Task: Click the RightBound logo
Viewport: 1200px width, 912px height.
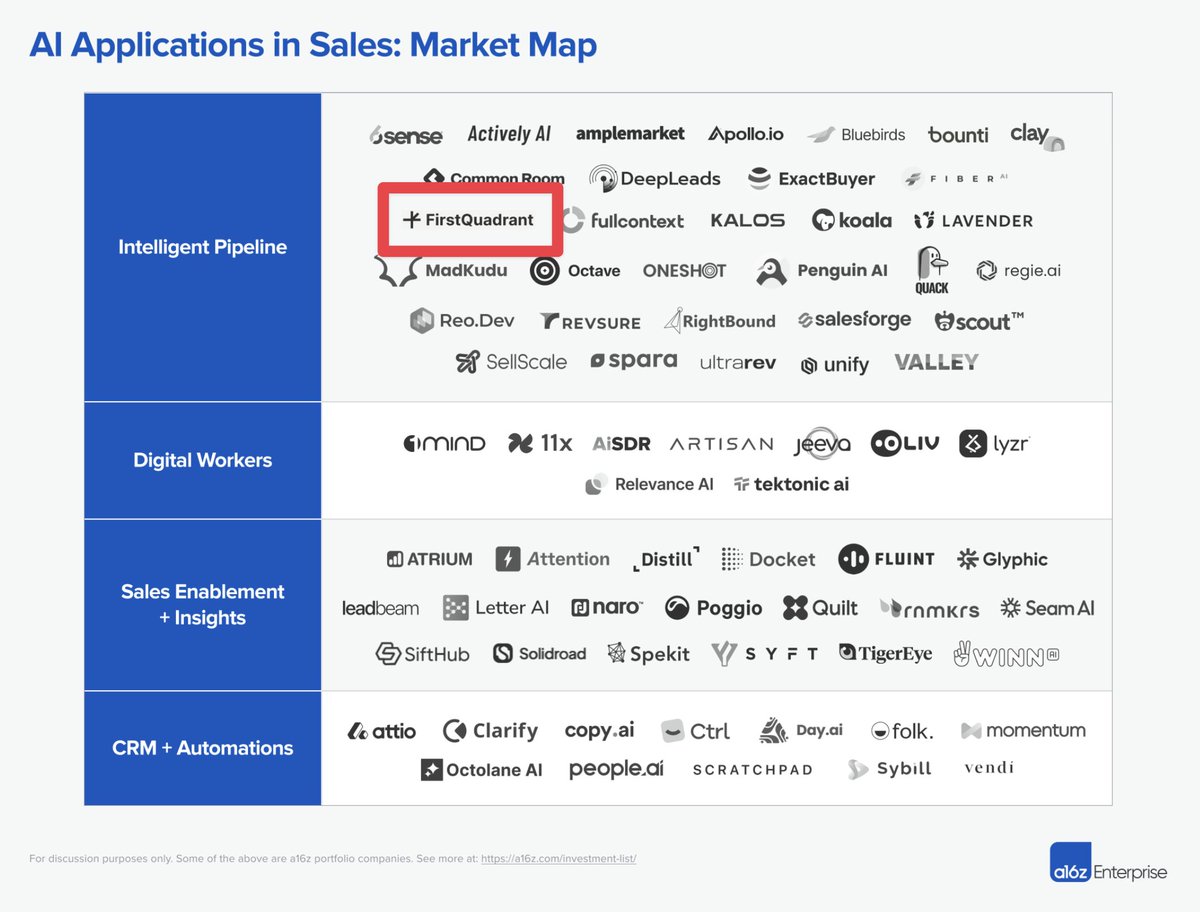Action: point(720,321)
